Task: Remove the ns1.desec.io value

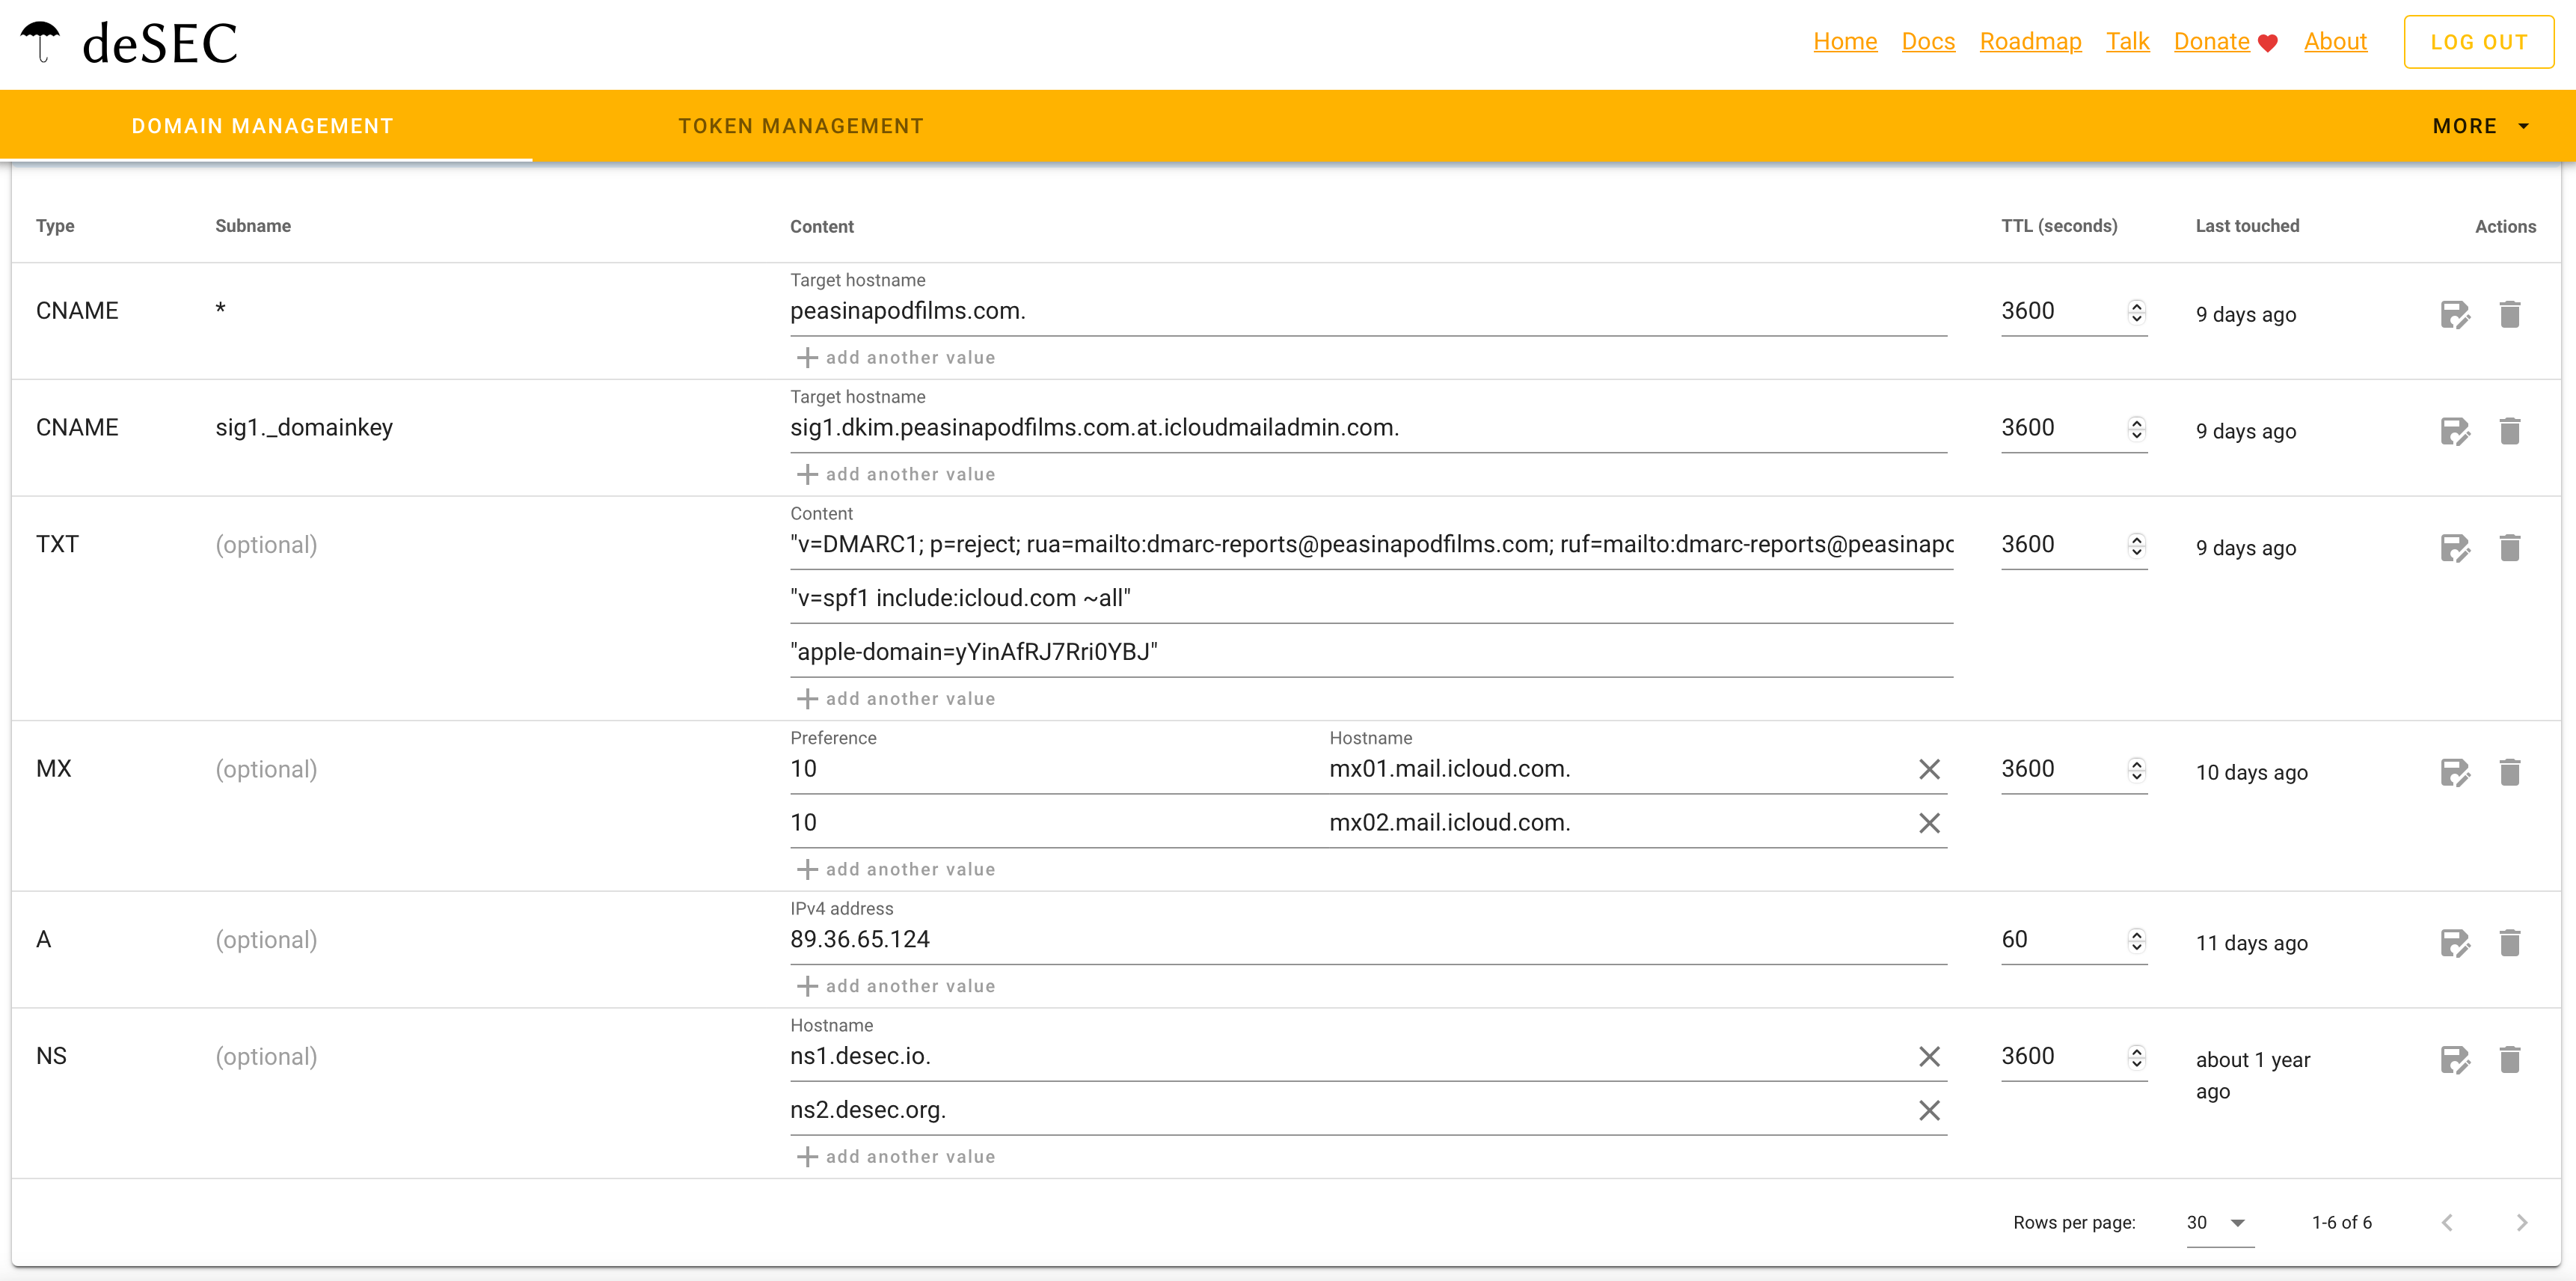Action: (x=1929, y=1057)
